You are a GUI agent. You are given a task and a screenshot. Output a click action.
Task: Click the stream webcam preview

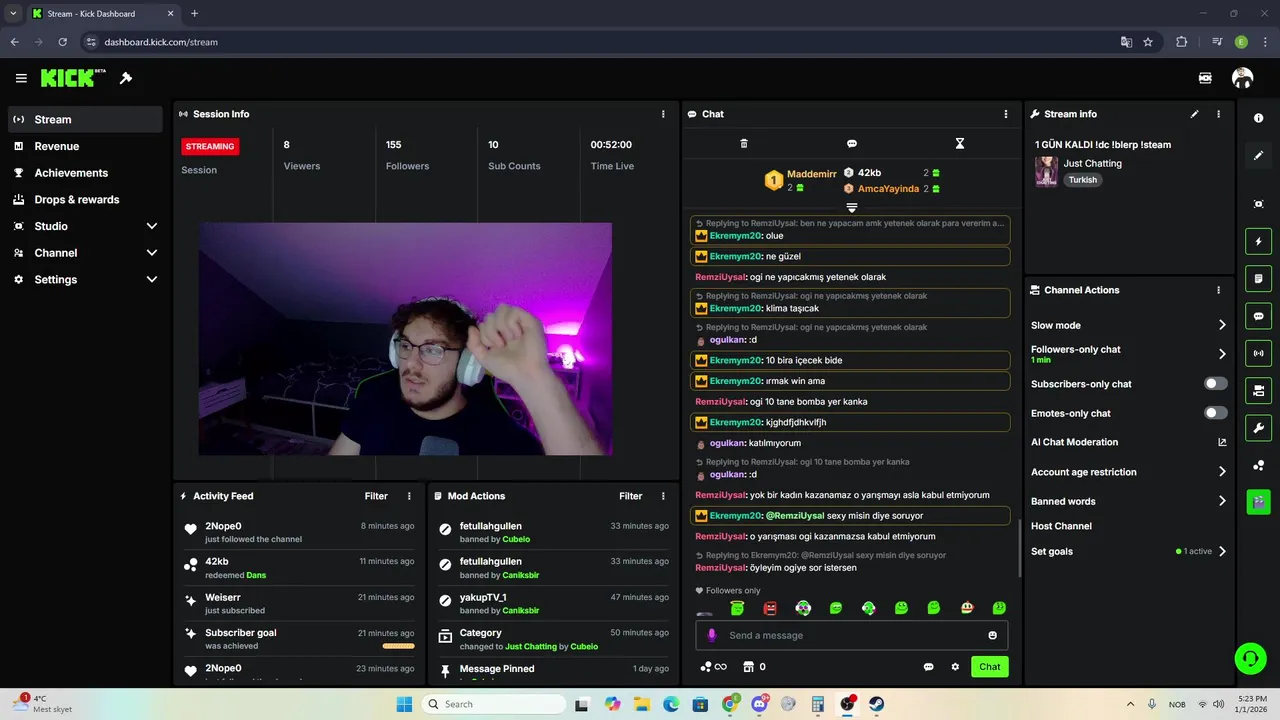(405, 339)
